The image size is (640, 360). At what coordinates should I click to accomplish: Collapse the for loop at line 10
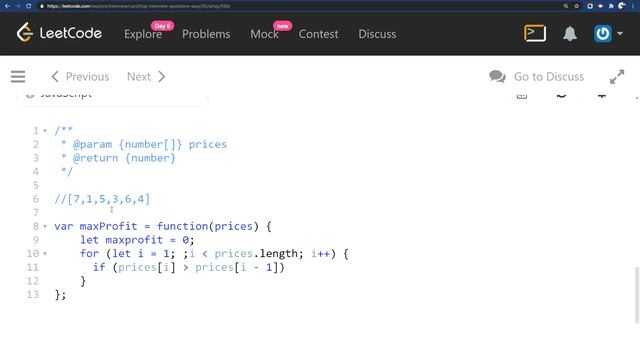point(45,253)
